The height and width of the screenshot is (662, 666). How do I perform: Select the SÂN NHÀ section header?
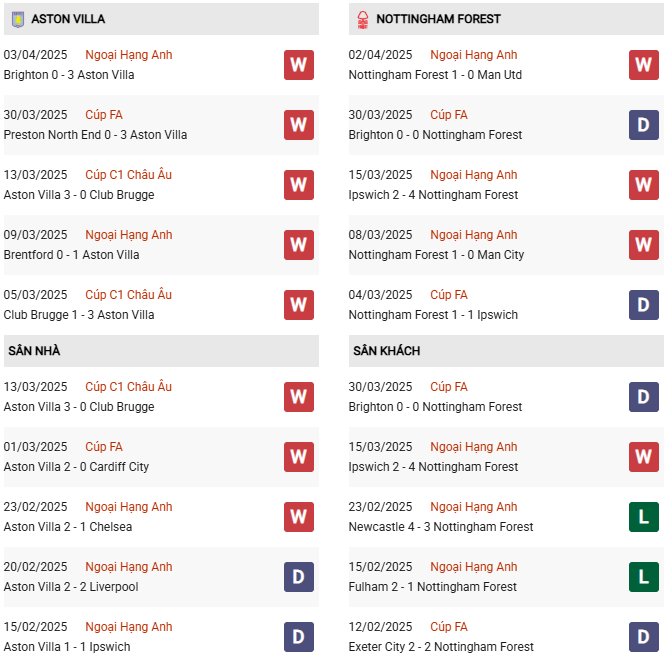coord(34,351)
